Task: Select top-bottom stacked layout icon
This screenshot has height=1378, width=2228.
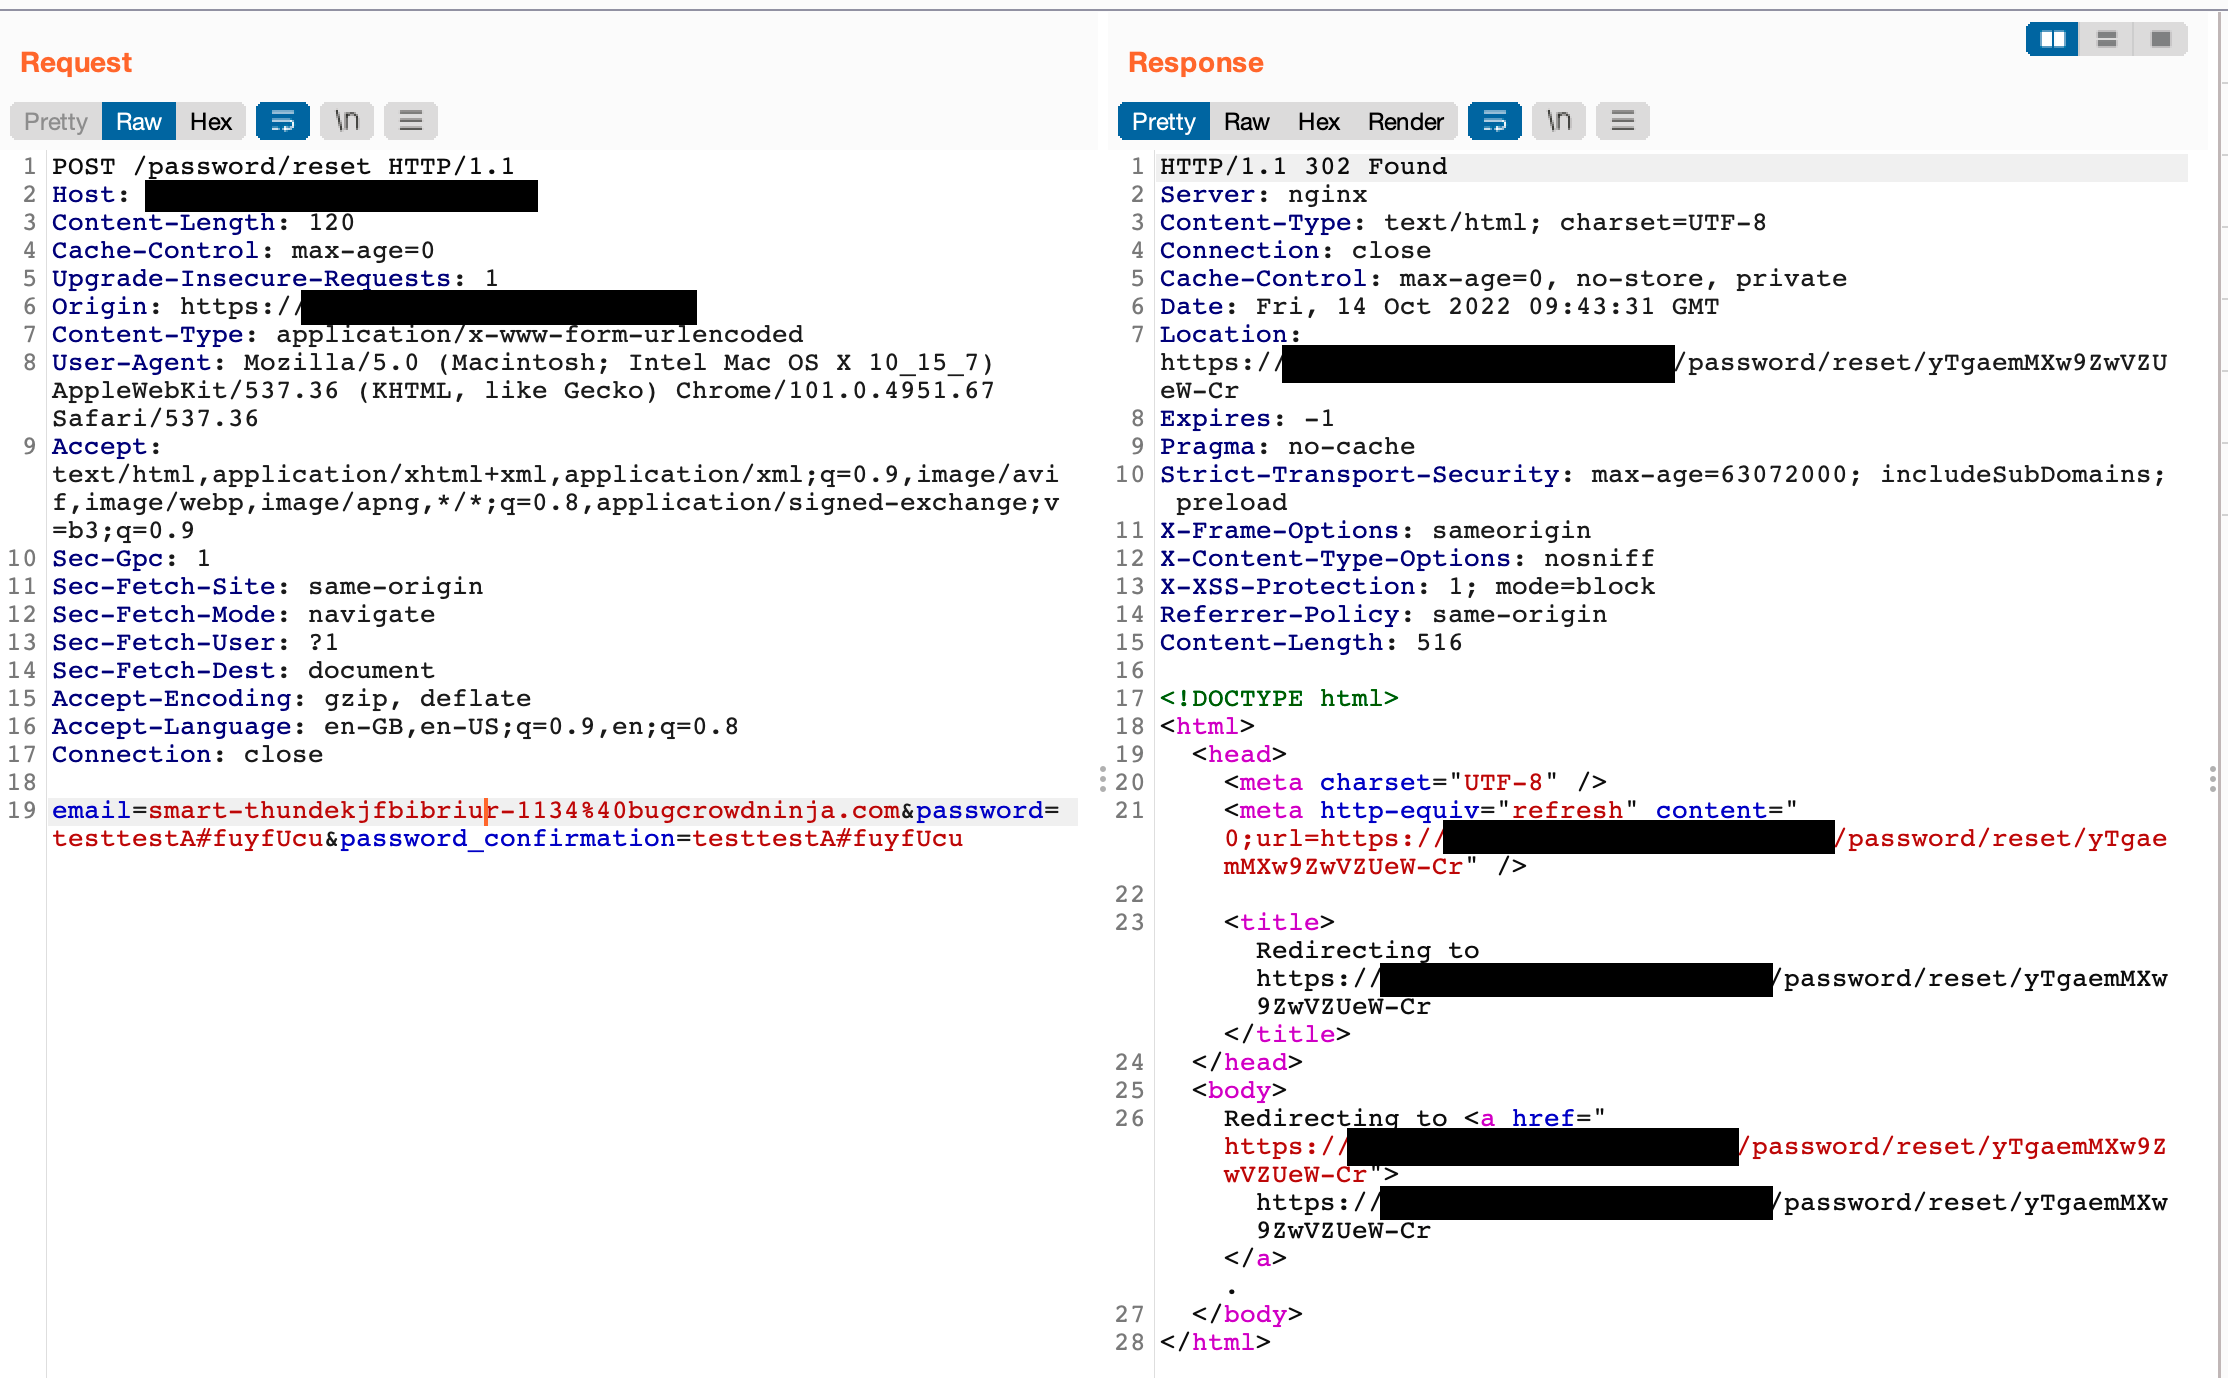Action: pos(2107,39)
